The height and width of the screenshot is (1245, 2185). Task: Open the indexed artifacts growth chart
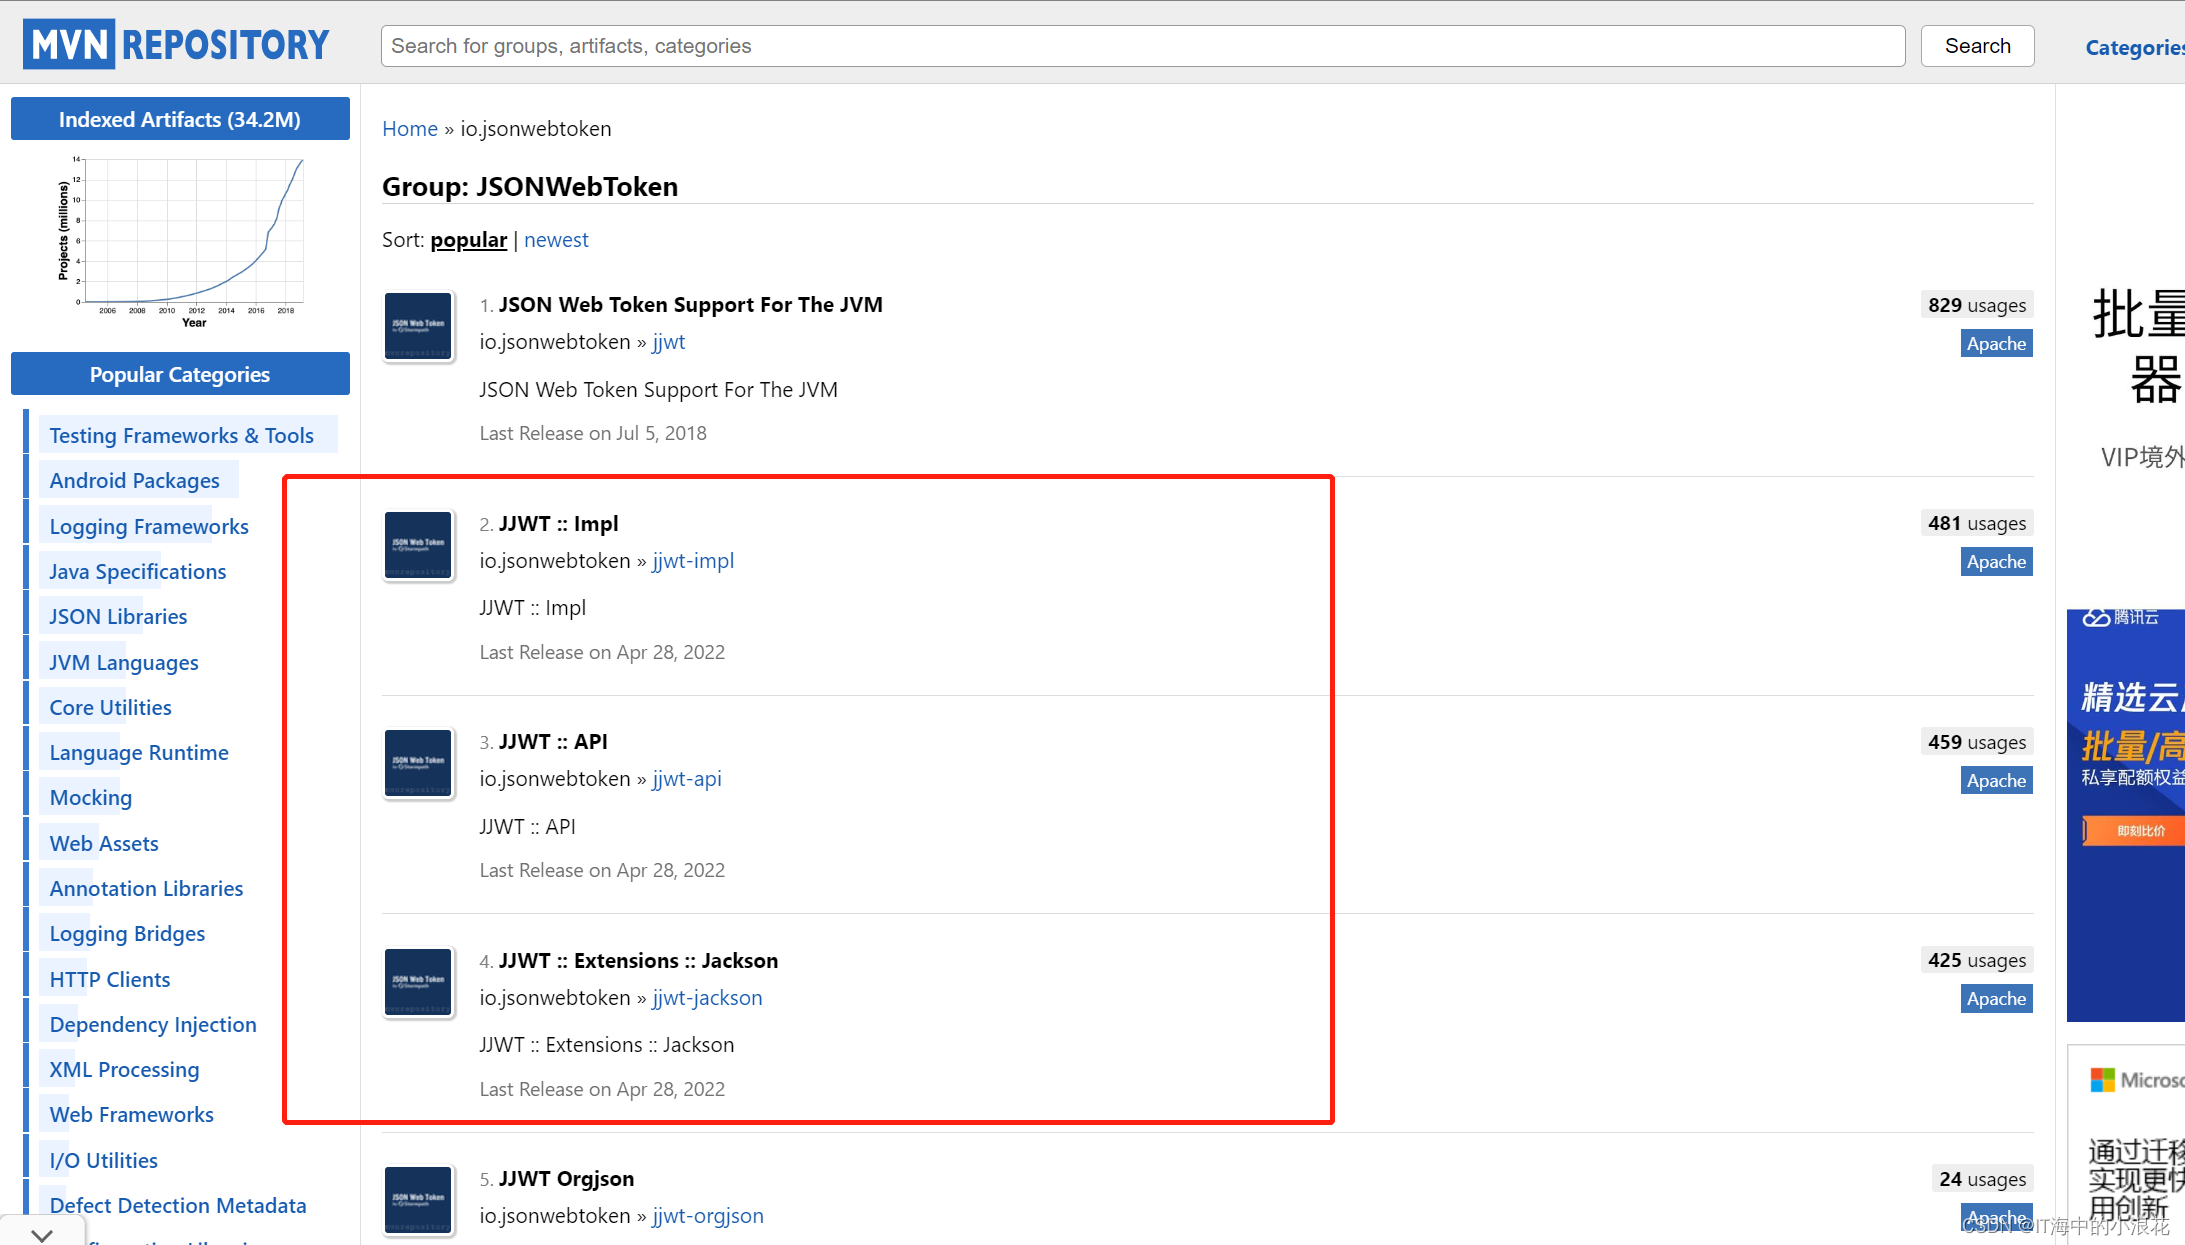tap(180, 242)
